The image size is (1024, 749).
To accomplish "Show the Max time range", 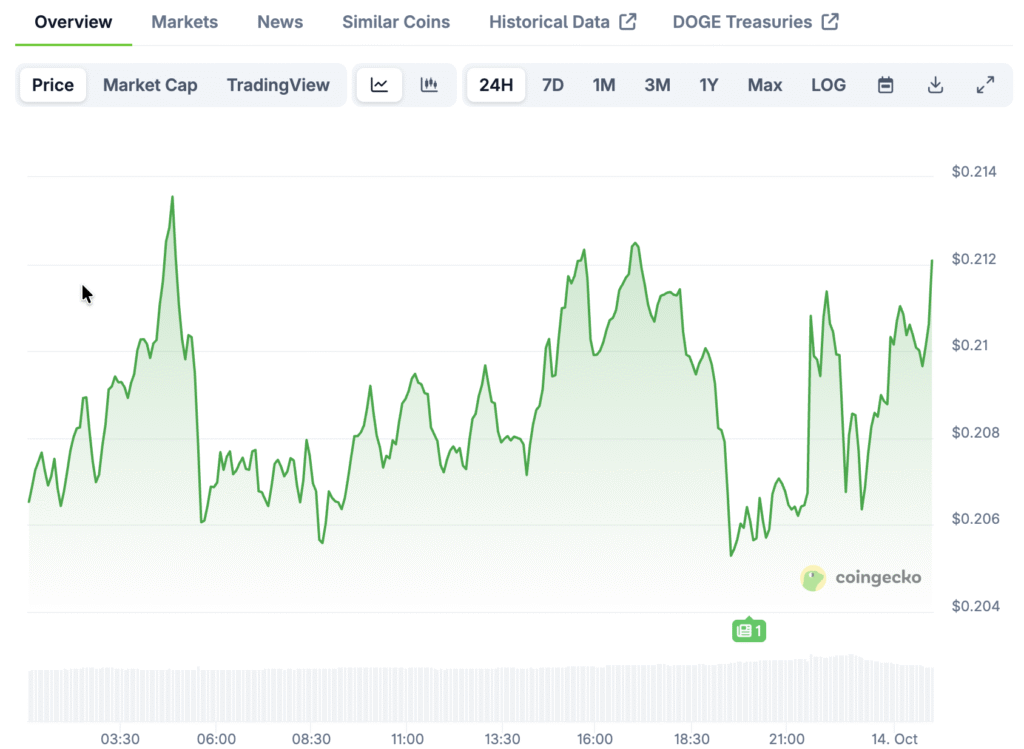I will pyautogui.click(x=765, y=85).
